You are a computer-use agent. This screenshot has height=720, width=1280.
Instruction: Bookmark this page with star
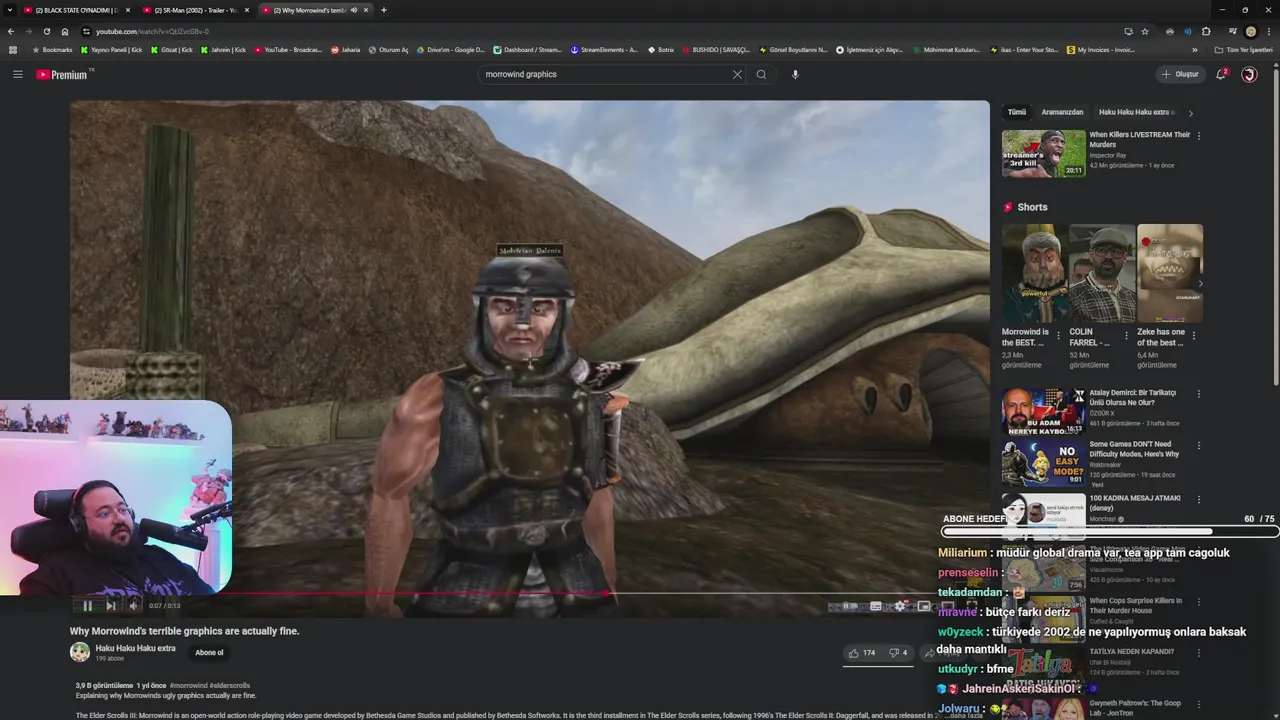coord(1145,31)
